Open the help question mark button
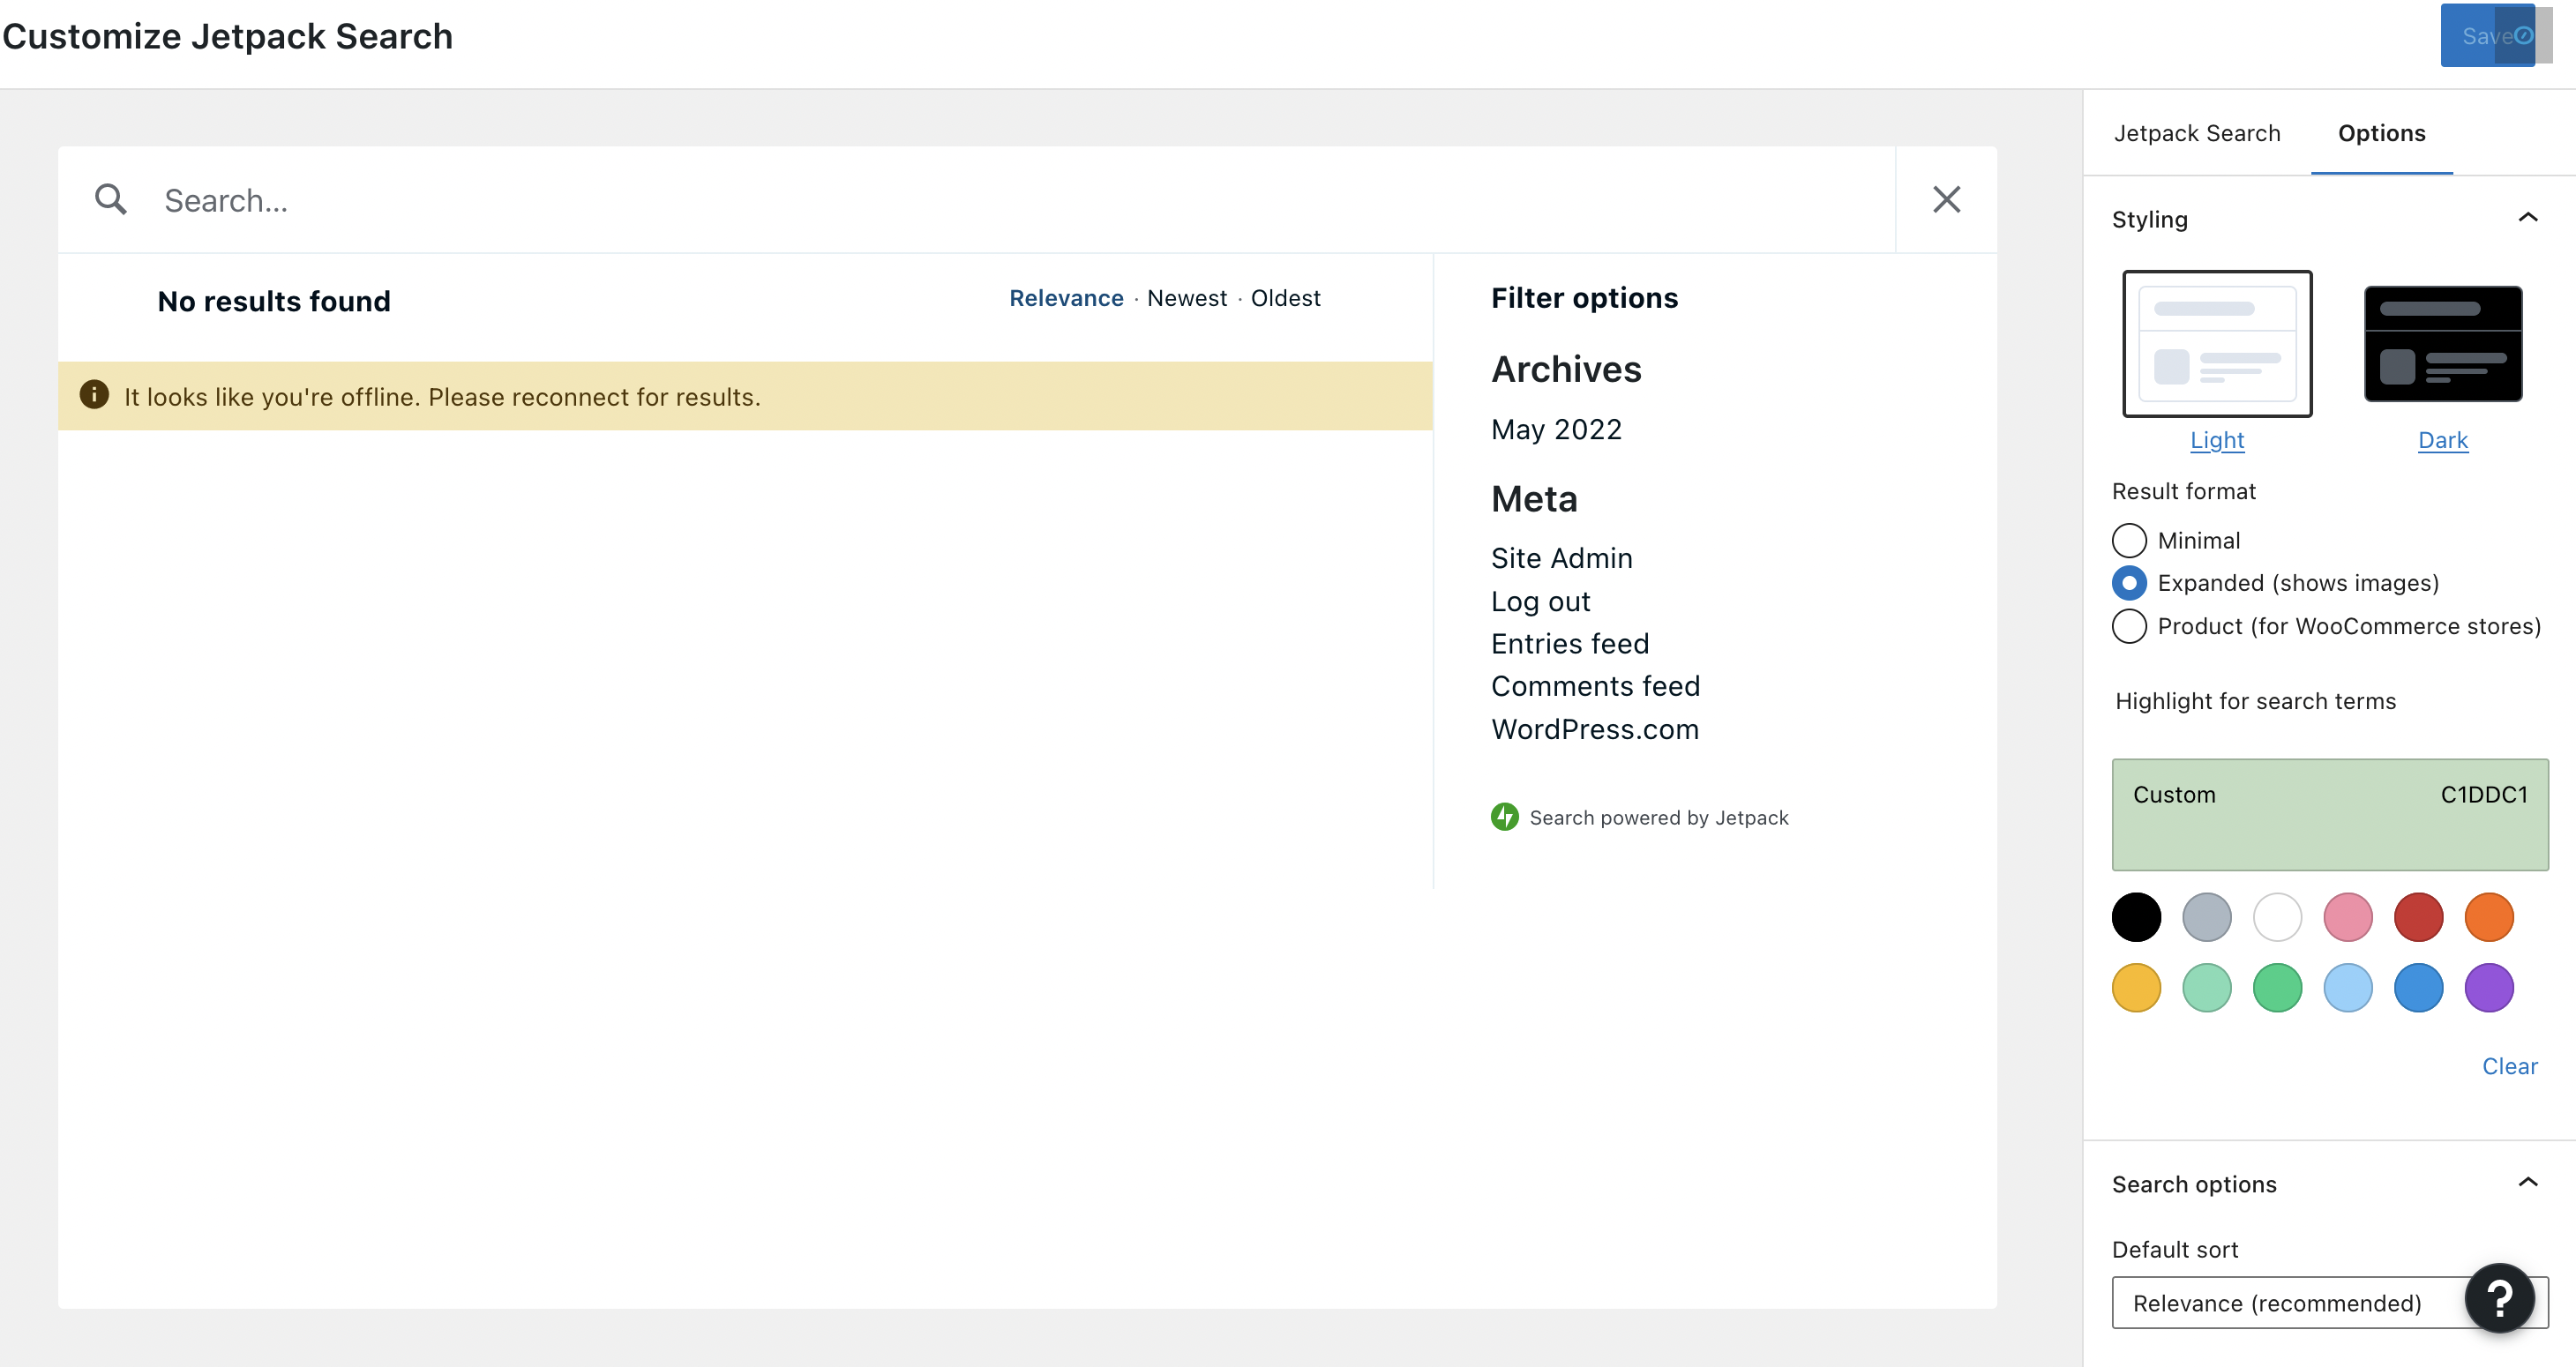Image resolution: width=2576 pixels, height=1367 pixels. 2499,1299
